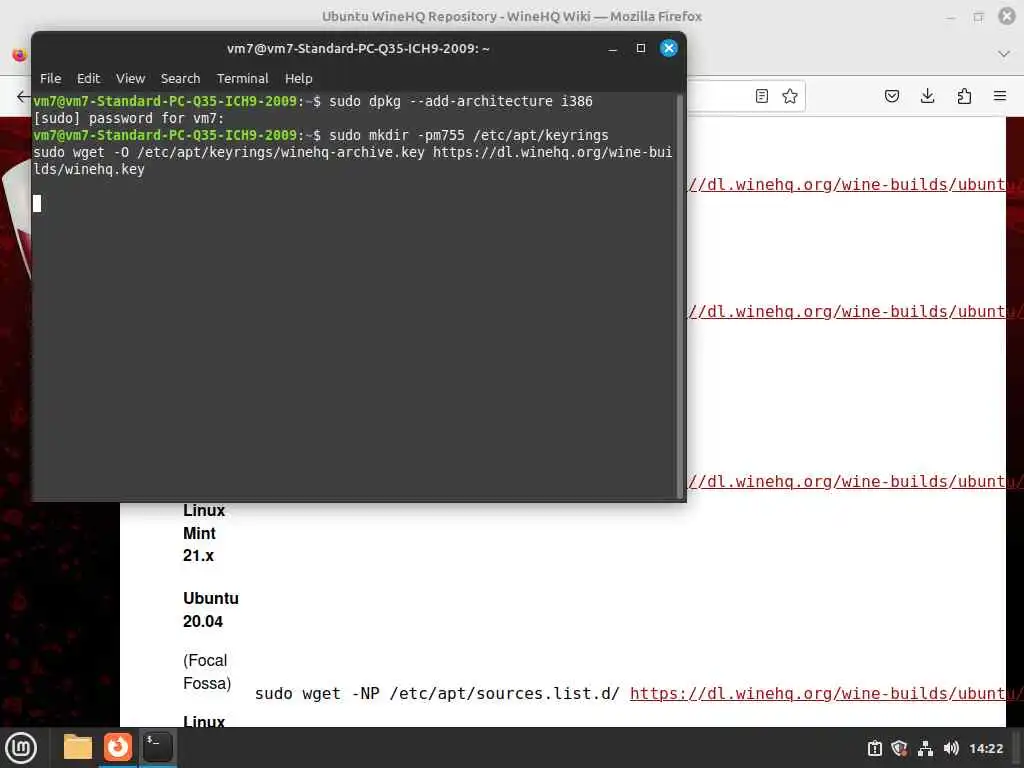Launch Files manager from taskbar
1024x768 pixels.
78,747
